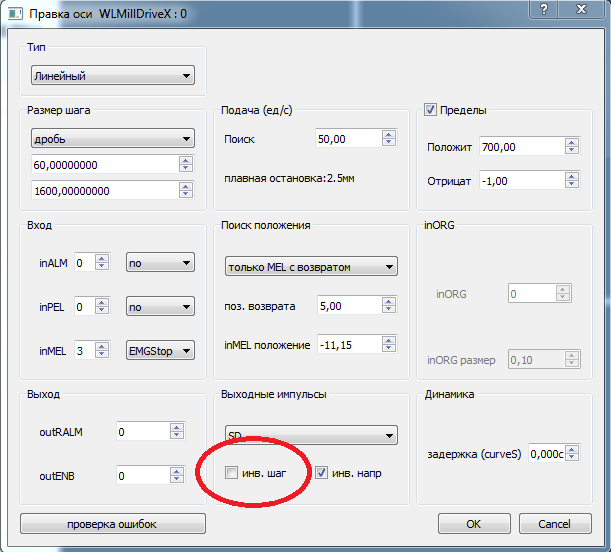The width and height of the screenshot is (611, 552).
Task: Increase the Положит limit value
Action: (571, 142)
